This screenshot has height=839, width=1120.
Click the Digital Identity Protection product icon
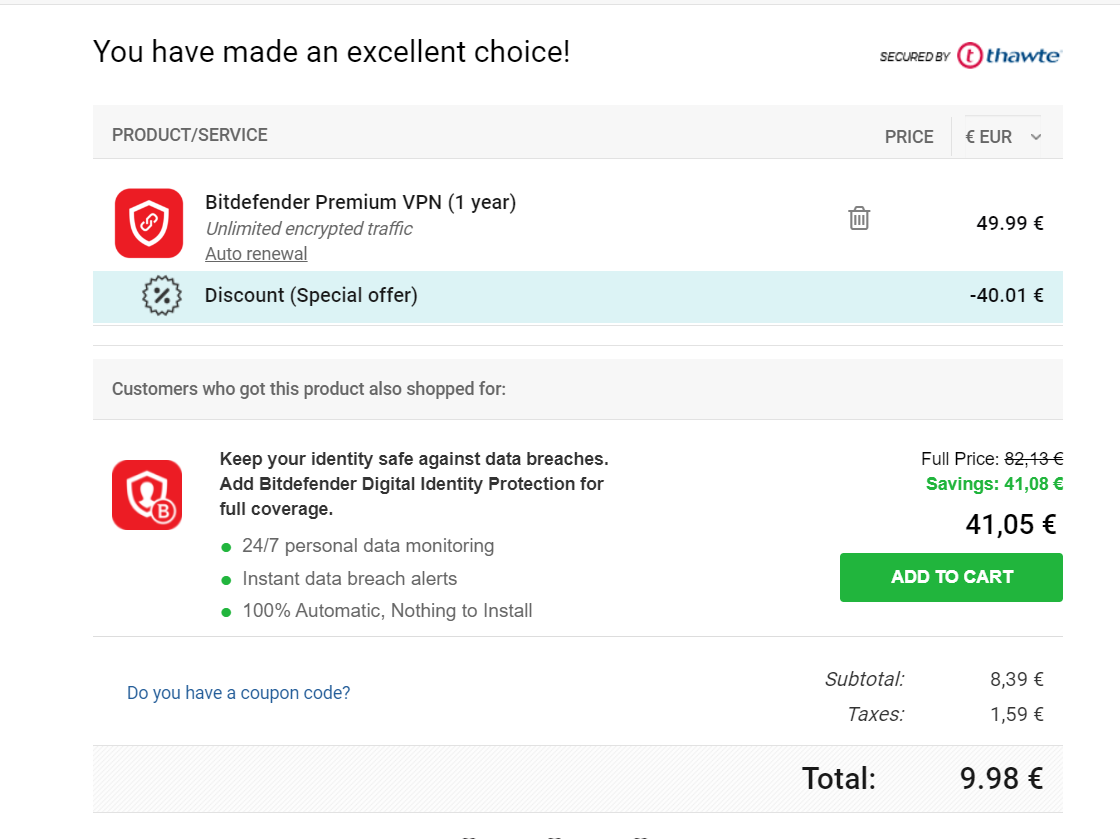click(147, 495)
